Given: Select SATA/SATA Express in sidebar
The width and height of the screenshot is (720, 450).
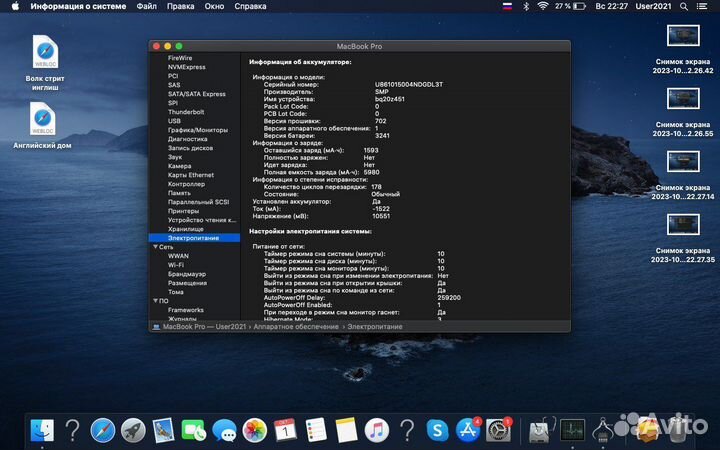Looking at the screenshot, I should pos(197,94).
